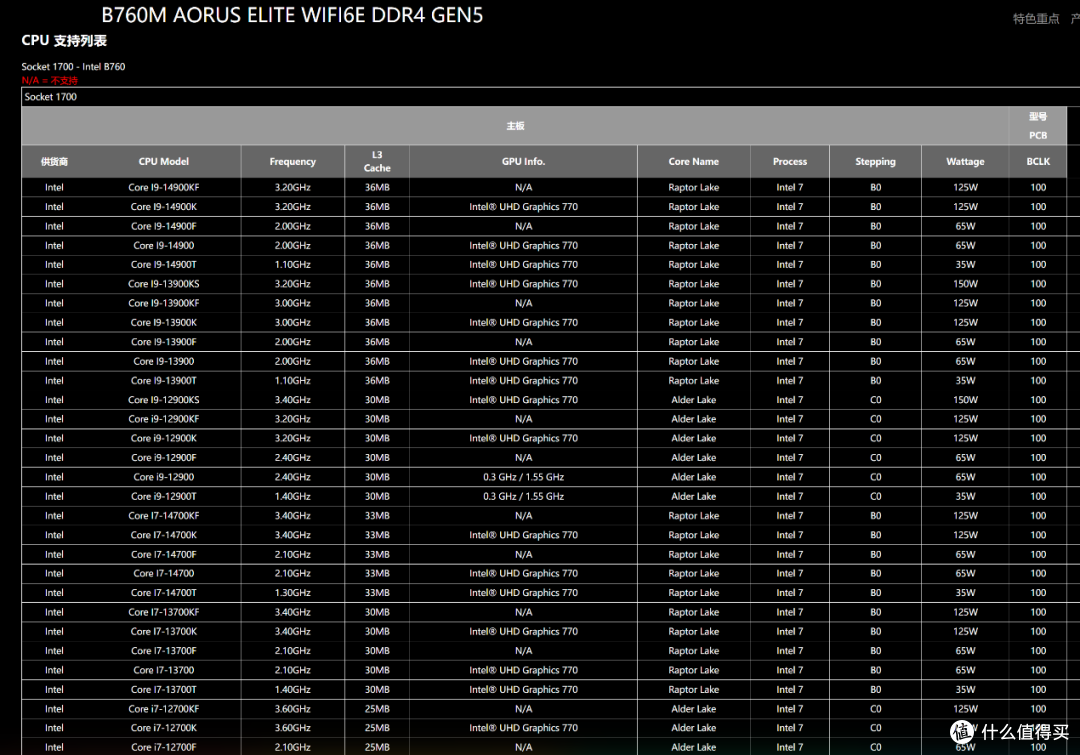Viewport: 1080px width, 755px height.
Task: Click the 供货商 column header
Action: [x=54, y=161]
